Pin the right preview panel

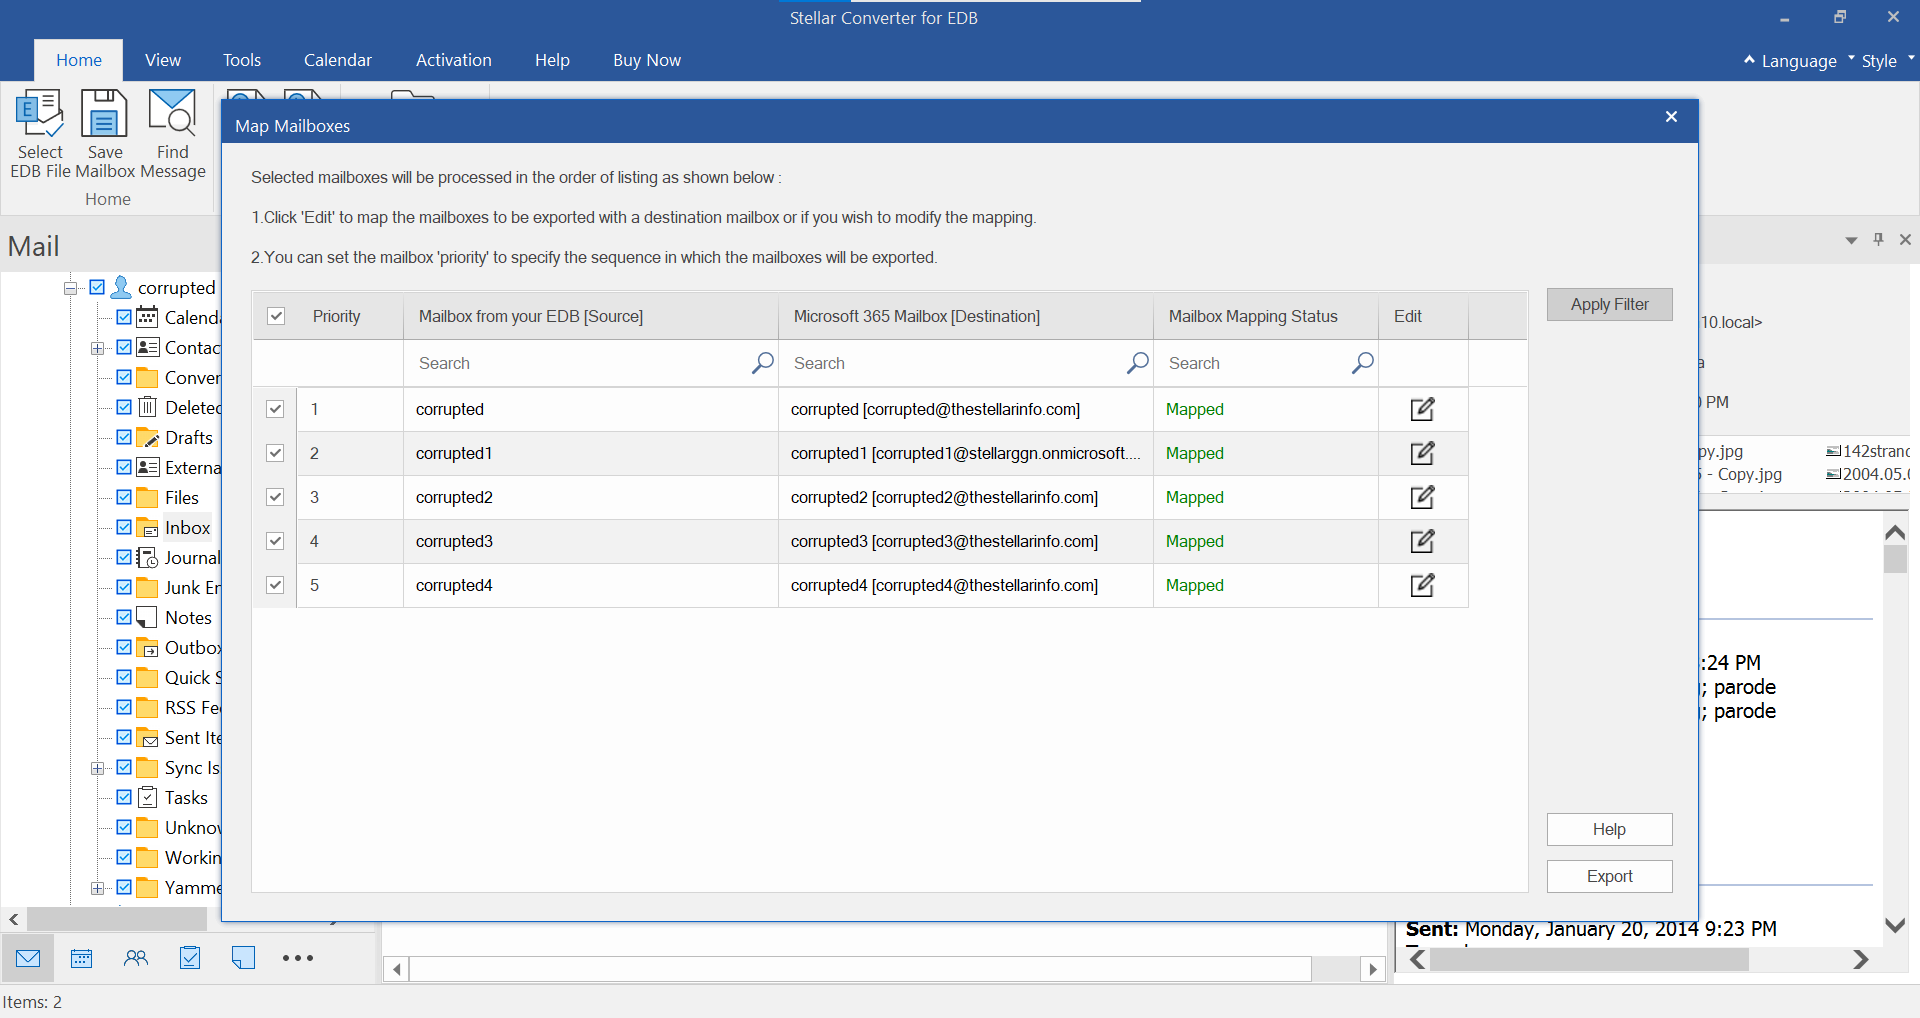tap(1878, 239)
